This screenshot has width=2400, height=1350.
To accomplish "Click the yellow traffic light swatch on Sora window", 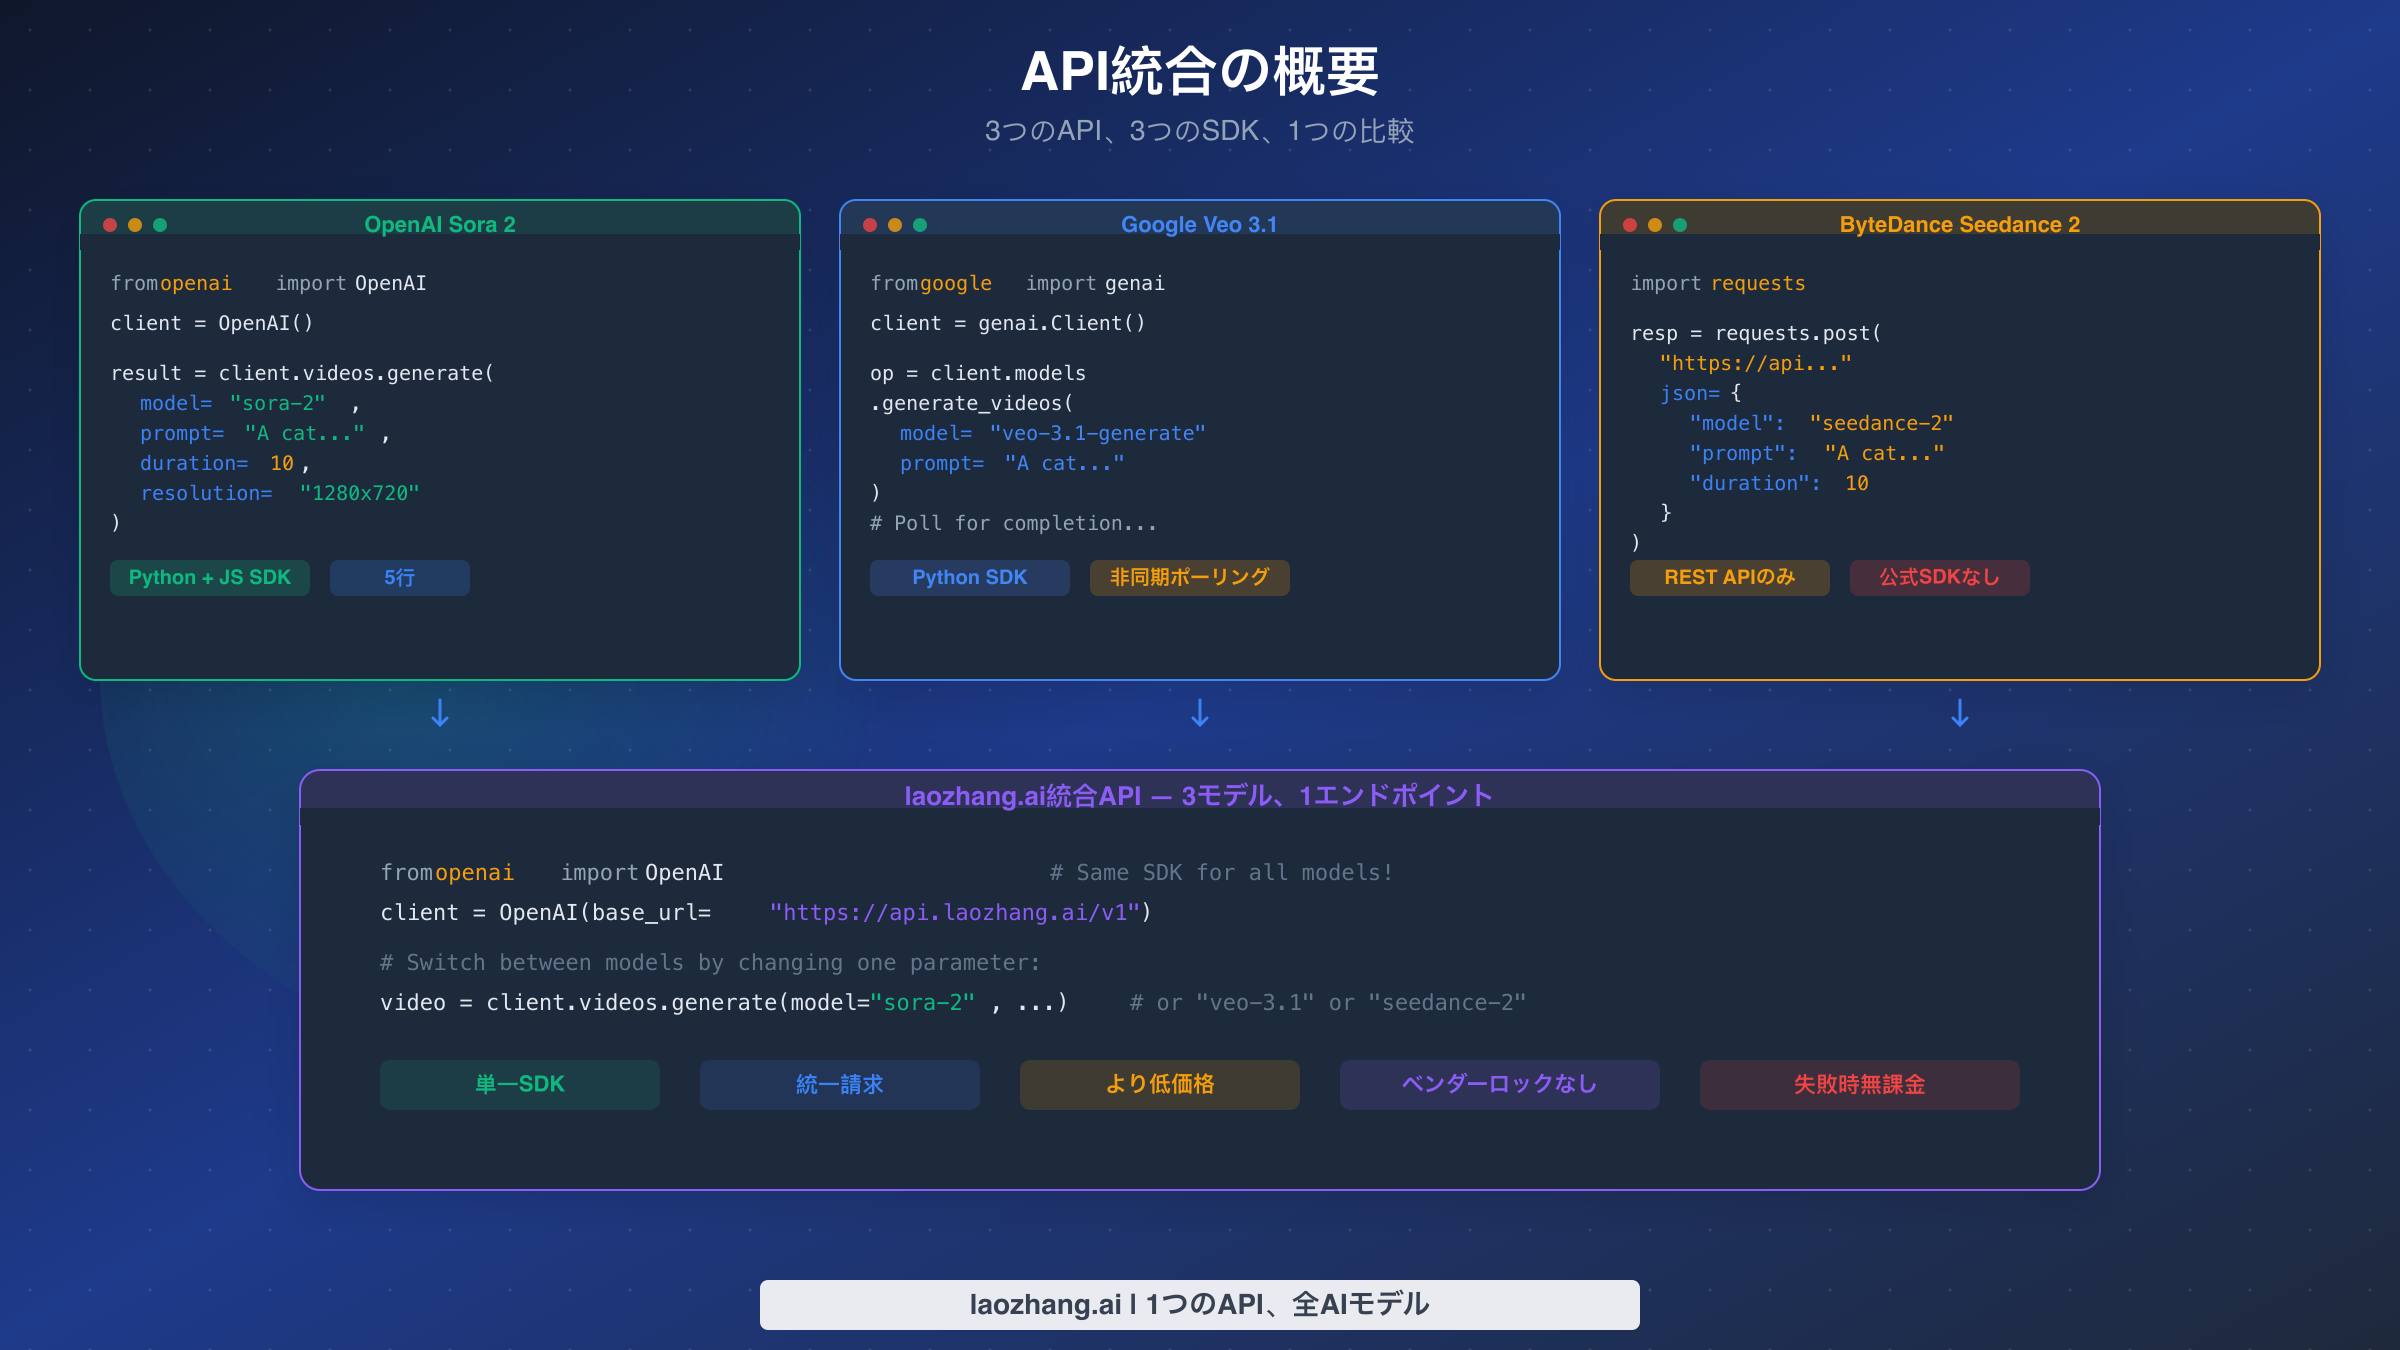I will (x=135, y=225).
